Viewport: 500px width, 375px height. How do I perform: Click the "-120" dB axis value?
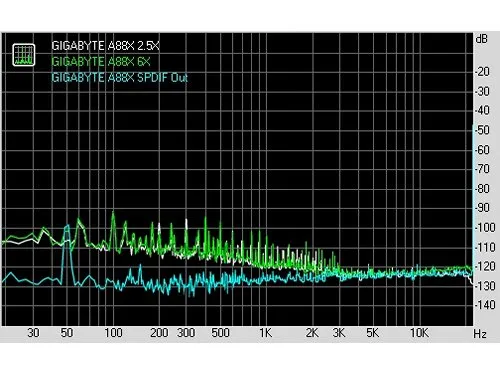point(485,266)
